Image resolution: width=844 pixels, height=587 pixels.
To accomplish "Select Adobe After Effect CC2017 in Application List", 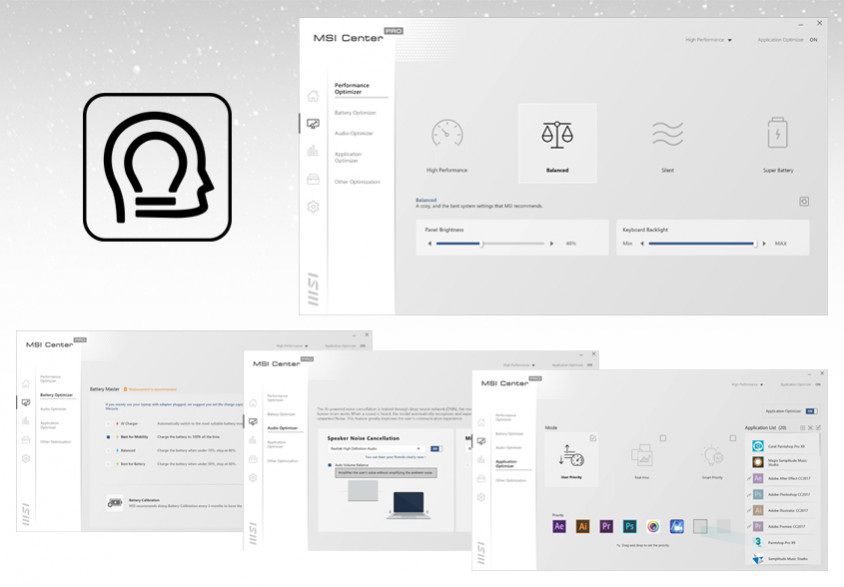I will pyautogui.click(x=782, y=478).
